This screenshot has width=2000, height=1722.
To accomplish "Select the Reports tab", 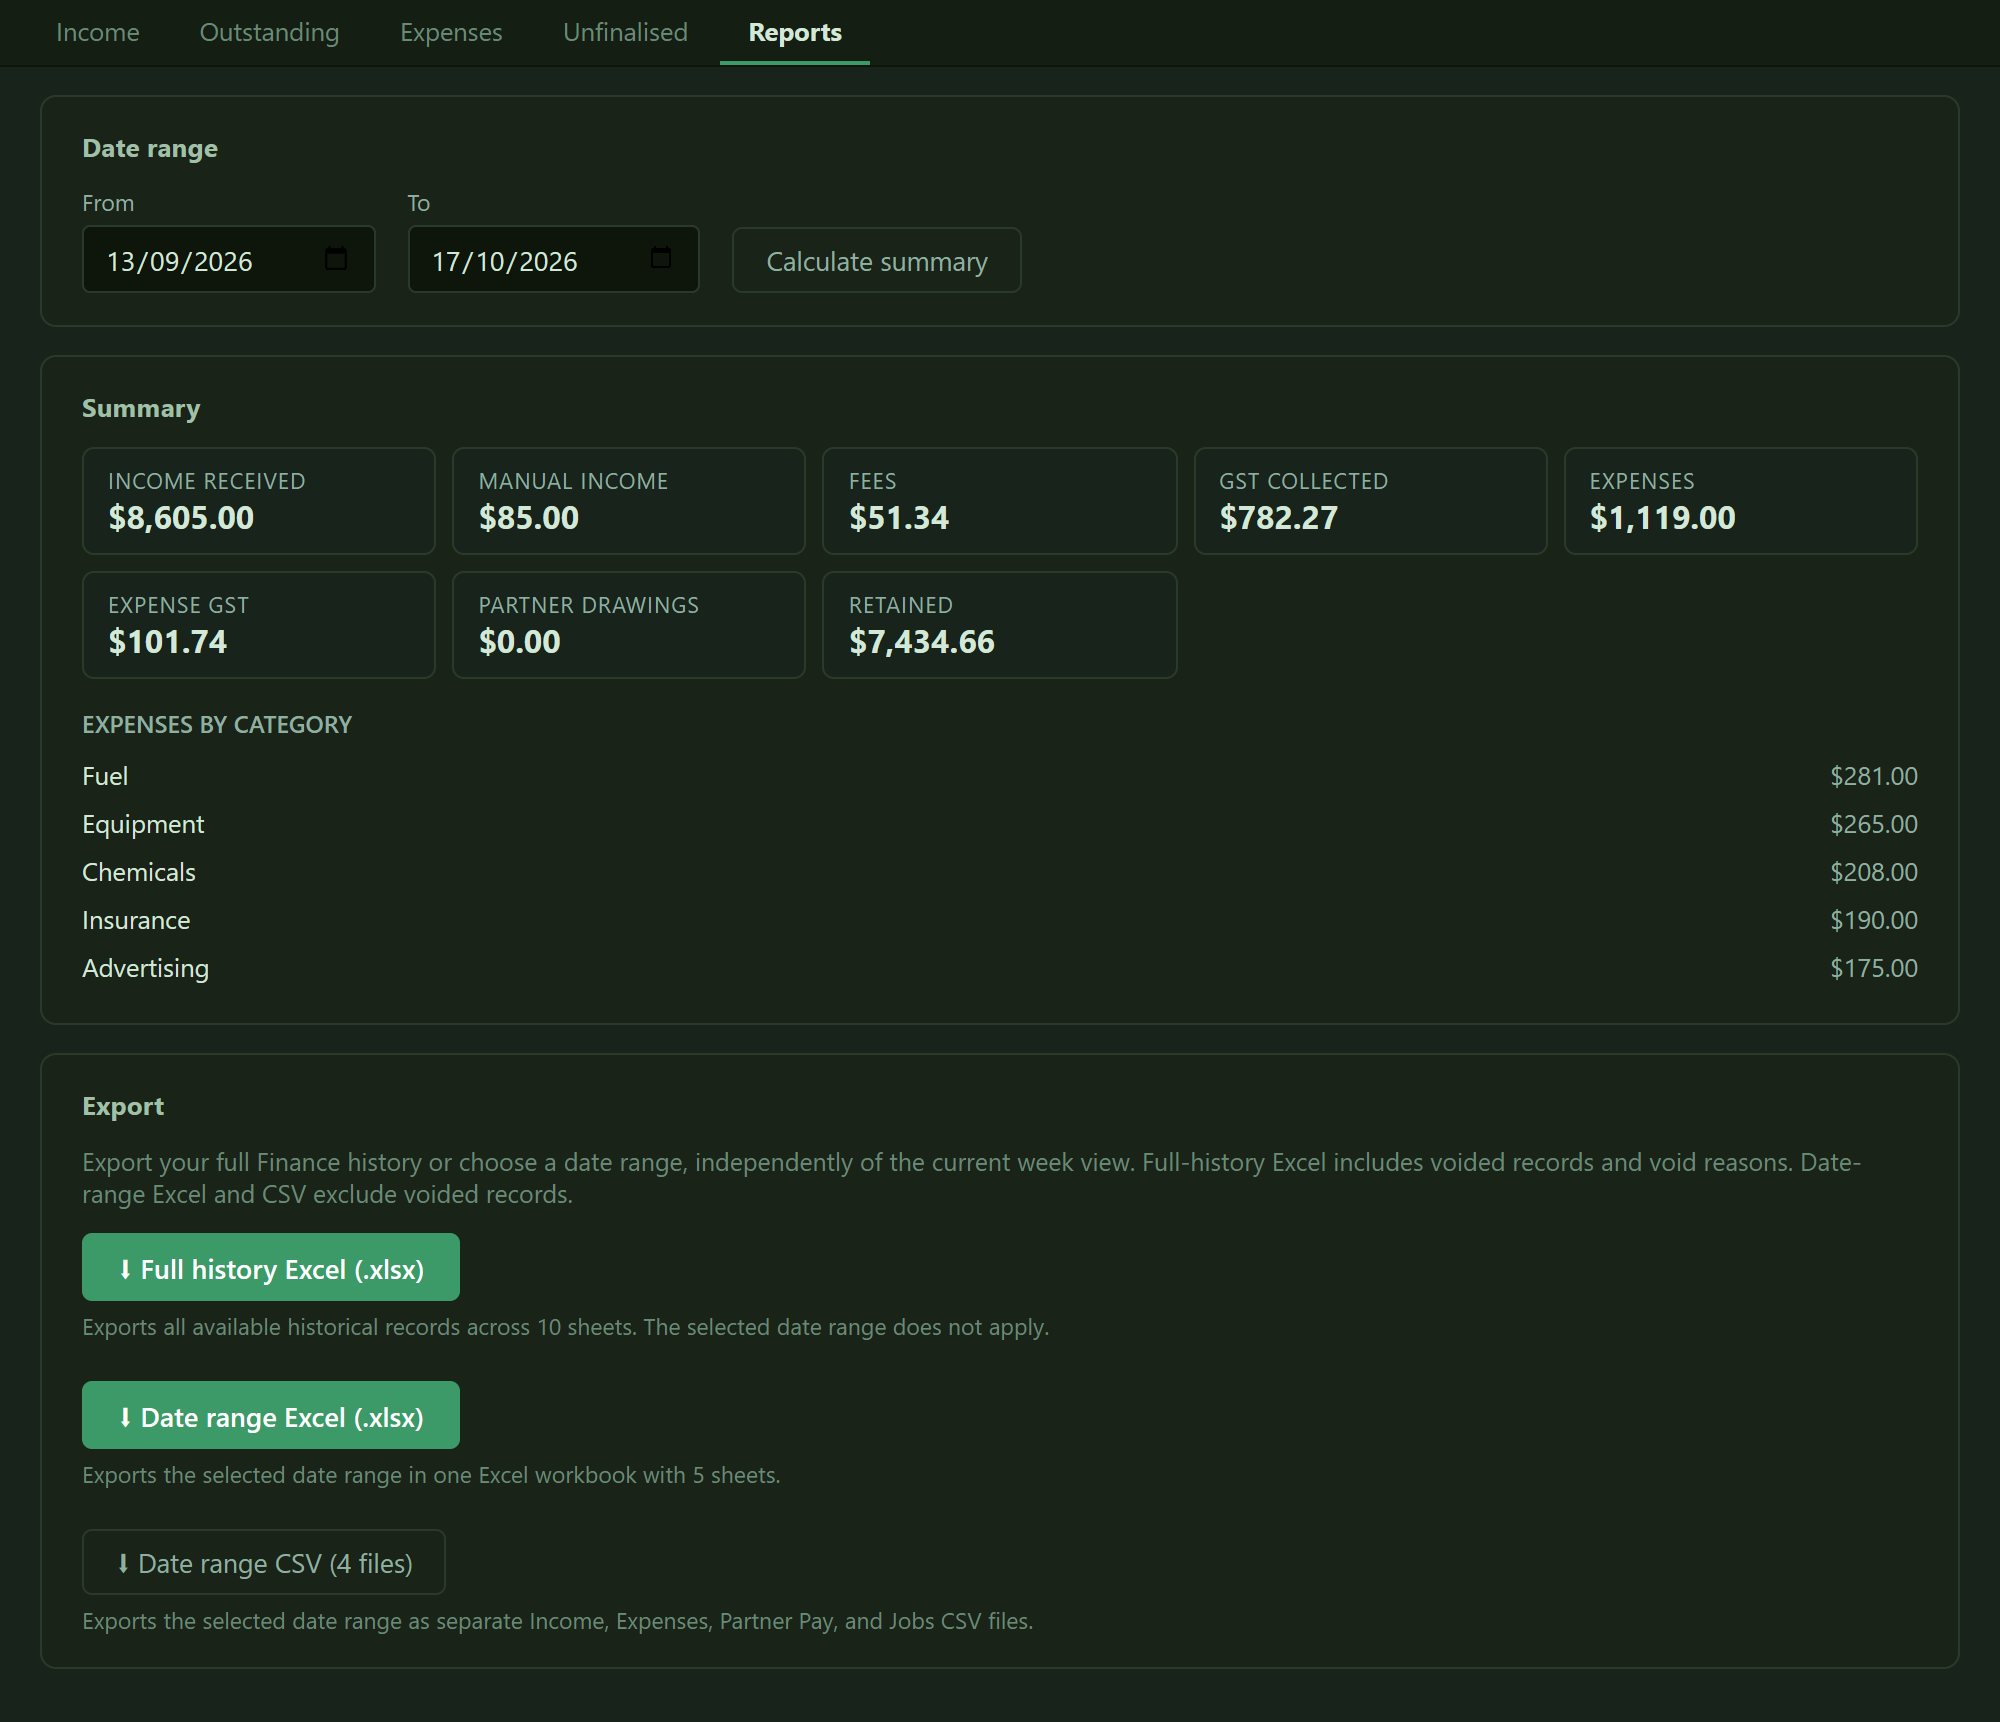I will pyautogui.click(x=795, y=32).
